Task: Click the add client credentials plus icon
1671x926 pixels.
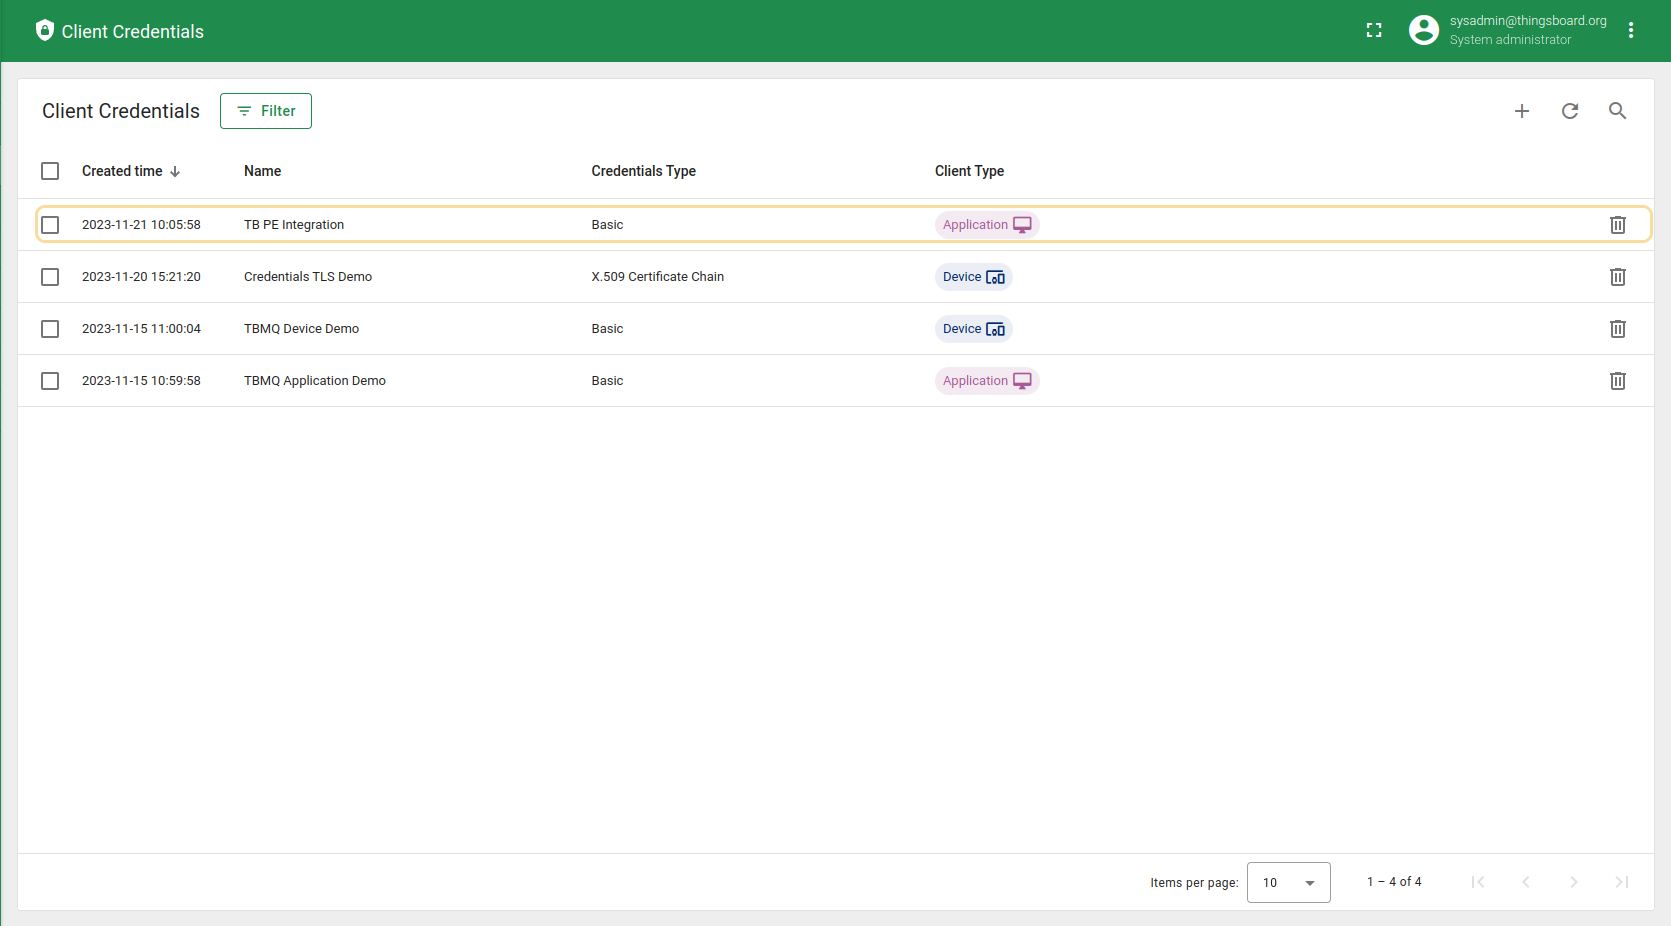Action: (1521, 111)
